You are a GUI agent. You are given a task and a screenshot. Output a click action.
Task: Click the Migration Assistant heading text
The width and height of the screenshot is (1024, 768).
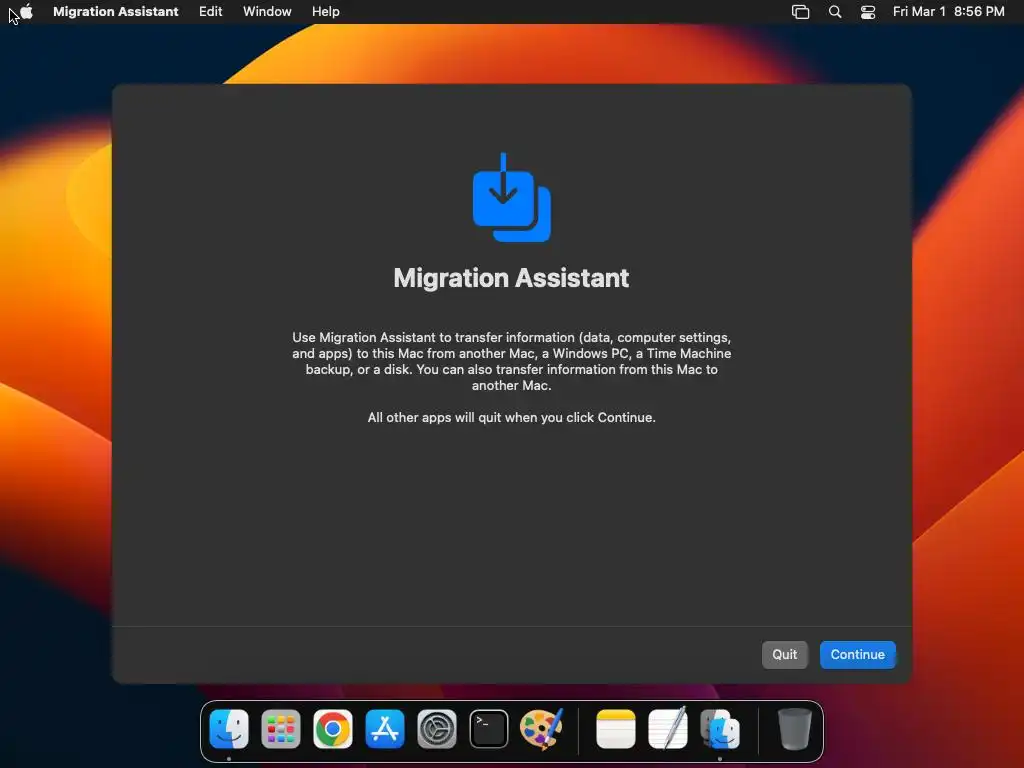pyautogui.click(x=511, y=278)
